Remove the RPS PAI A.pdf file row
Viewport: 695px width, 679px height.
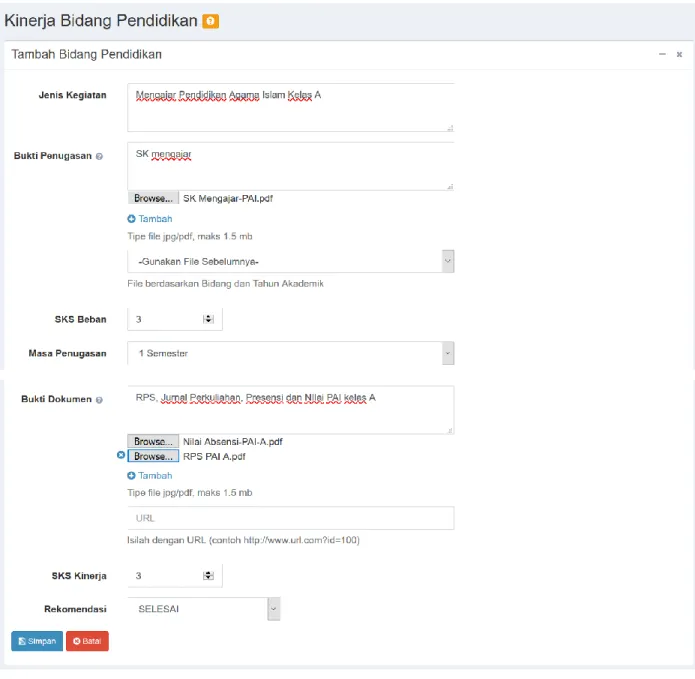(121, 455)
